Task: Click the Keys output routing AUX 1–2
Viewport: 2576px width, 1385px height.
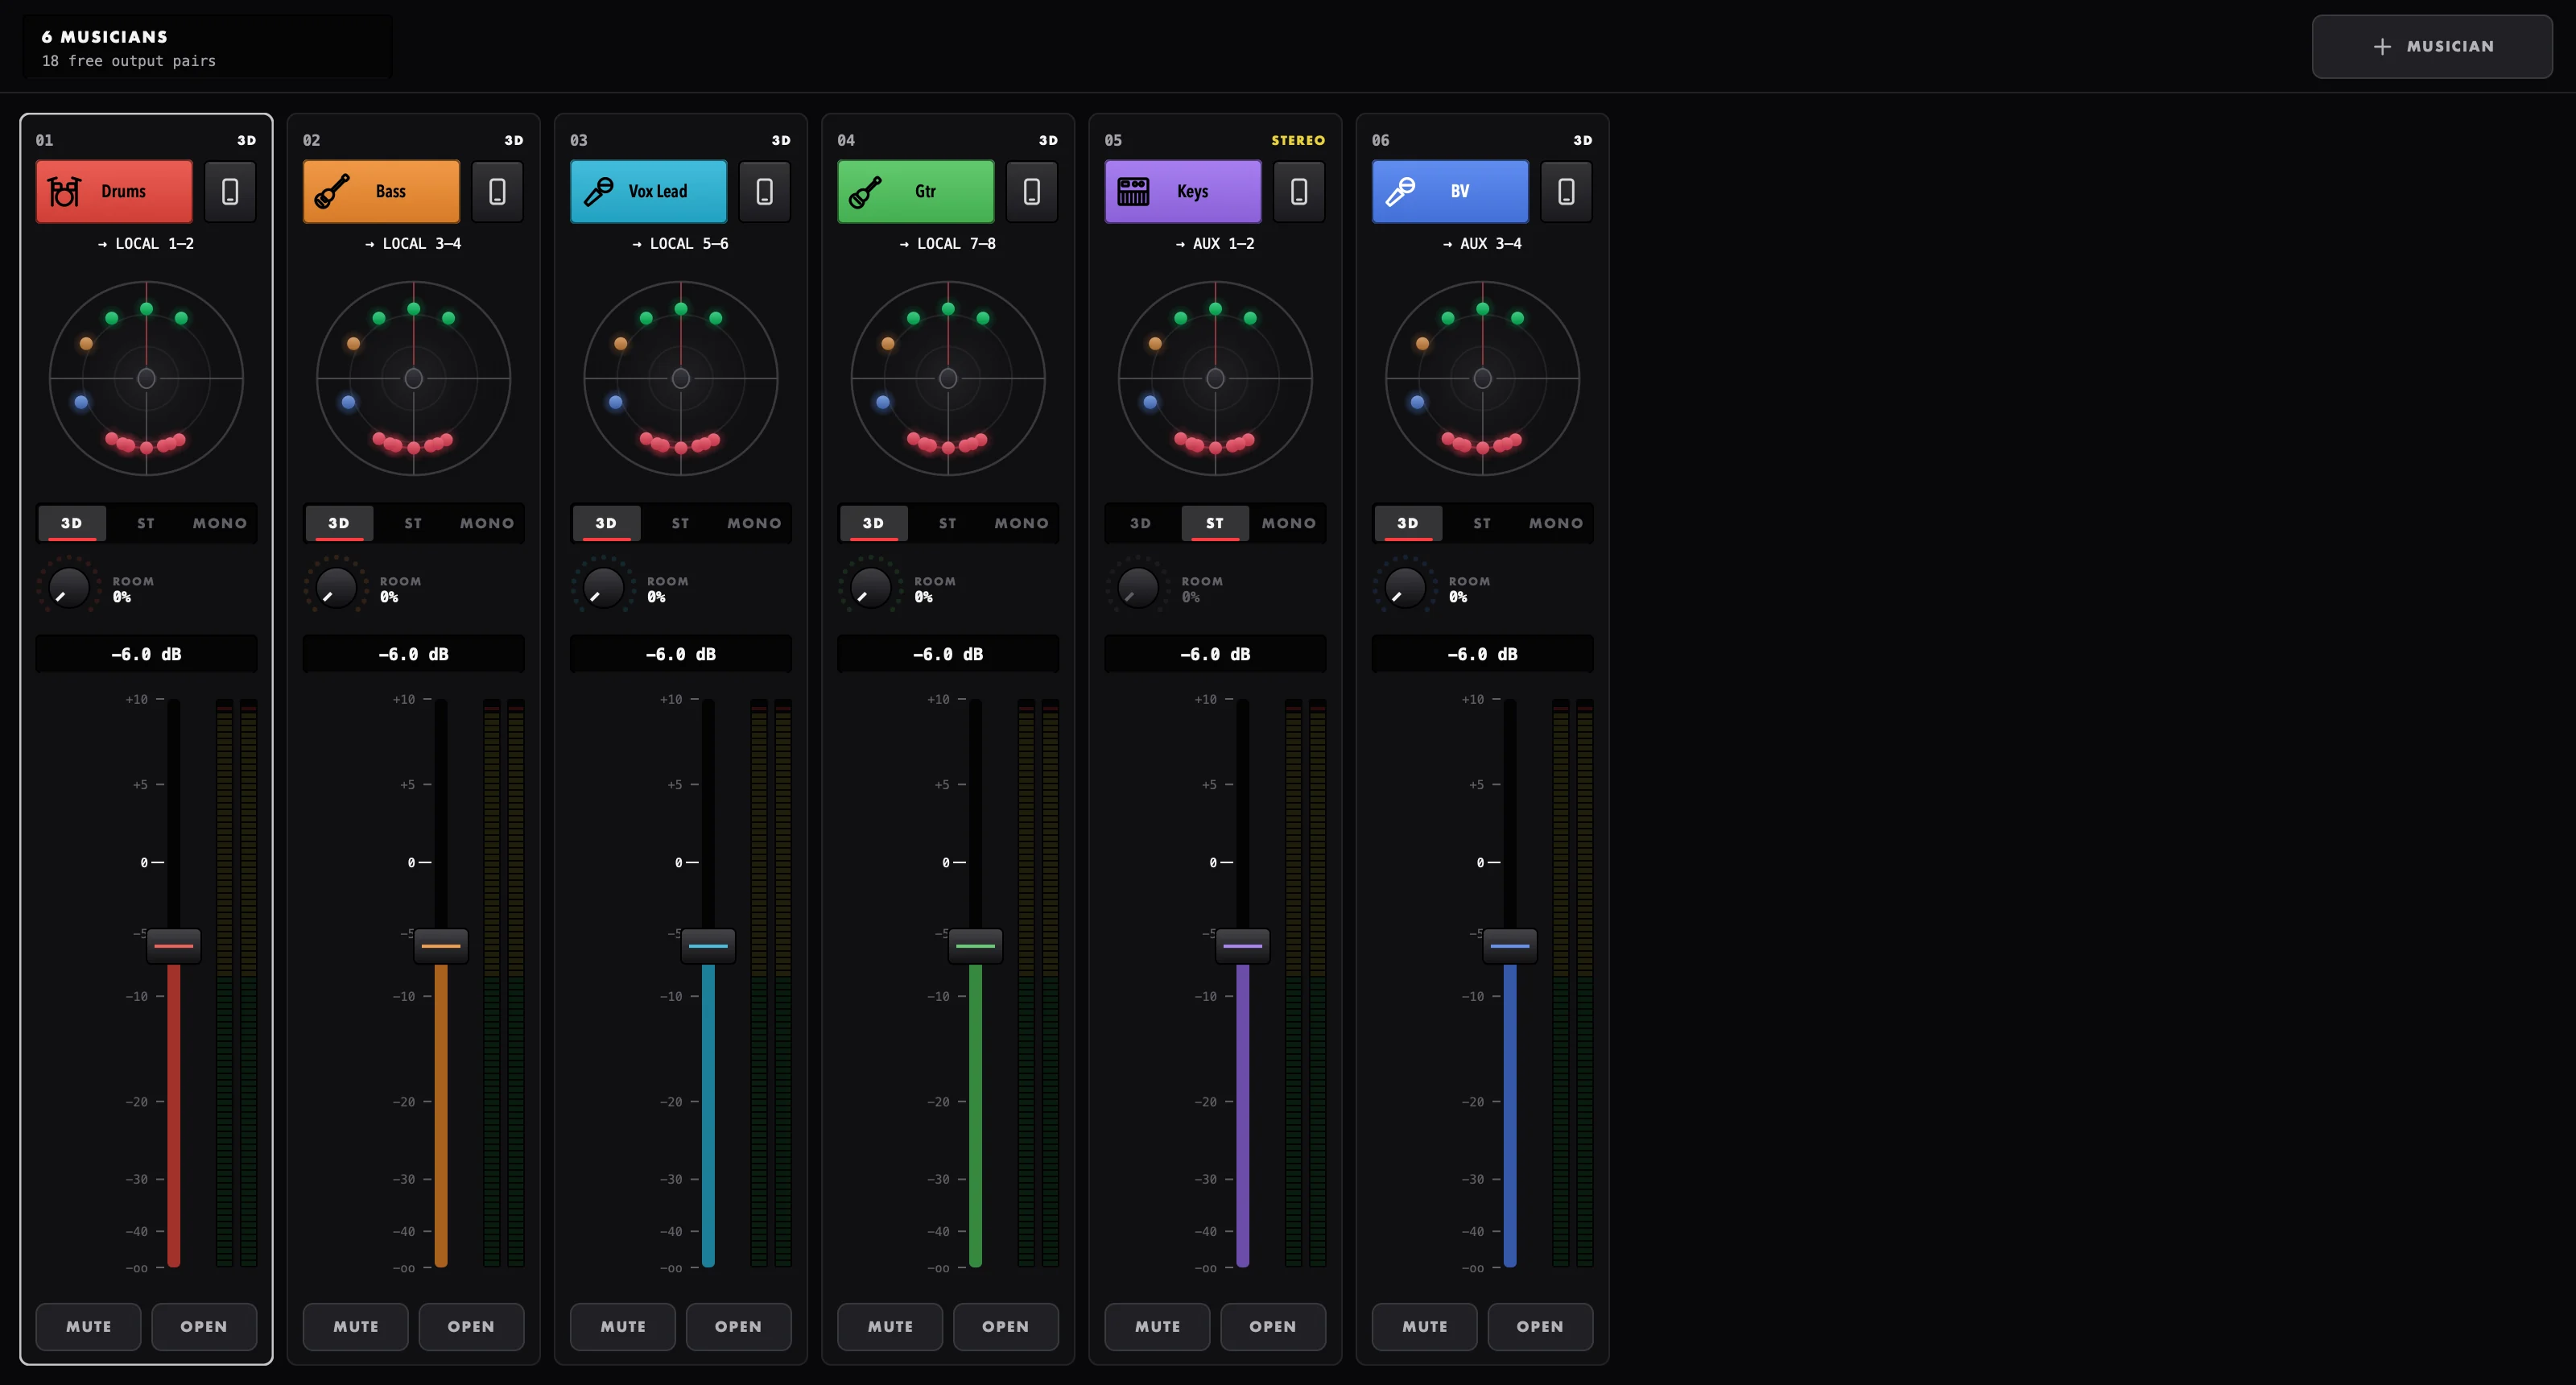Action: point(1215,243)
